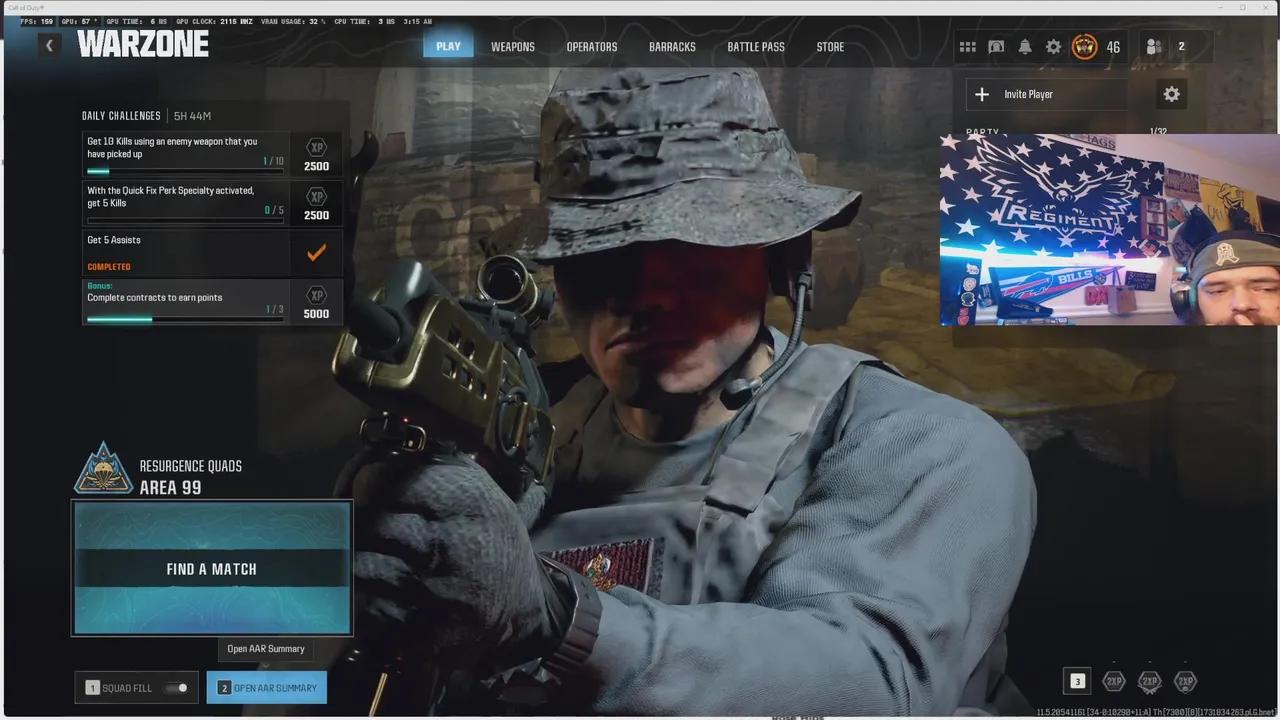The width and height of the screenshot is (1280, 720).
Task: Click the bonus contracts progress bar
Action: [185, 319]
